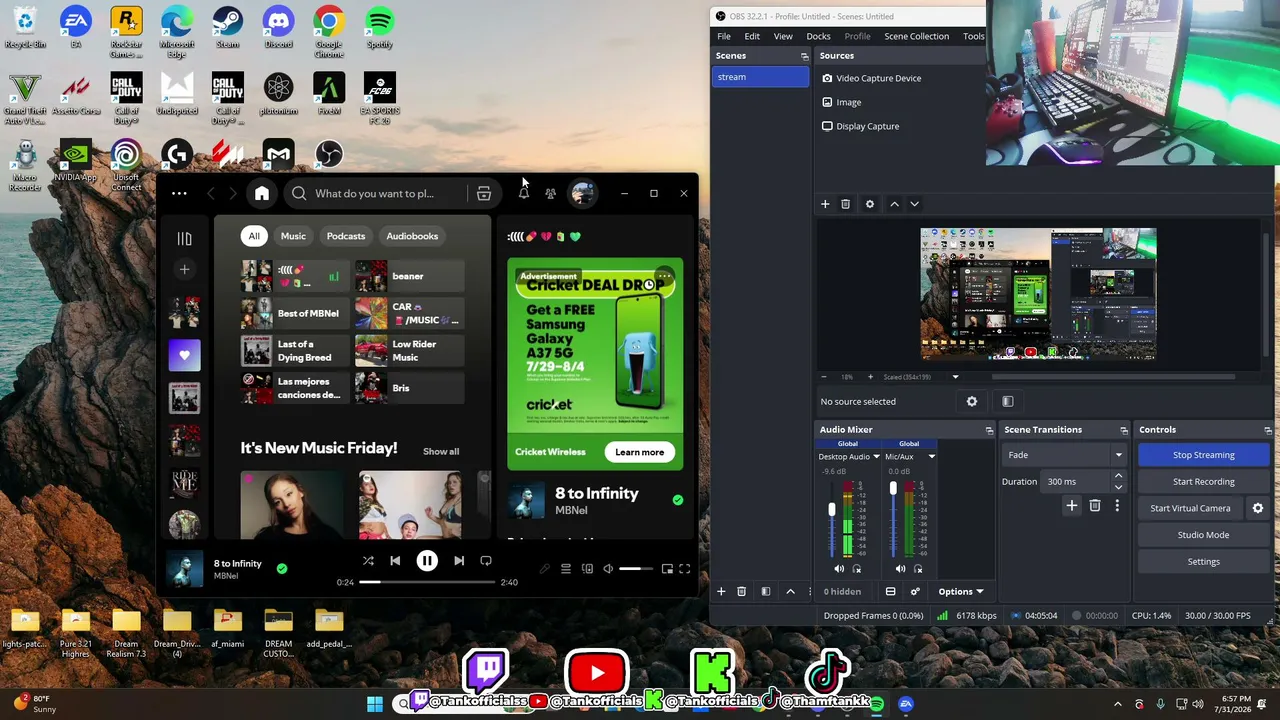Open the Fade transition dropdown

pyautogui.click(x=1064, y=455)
